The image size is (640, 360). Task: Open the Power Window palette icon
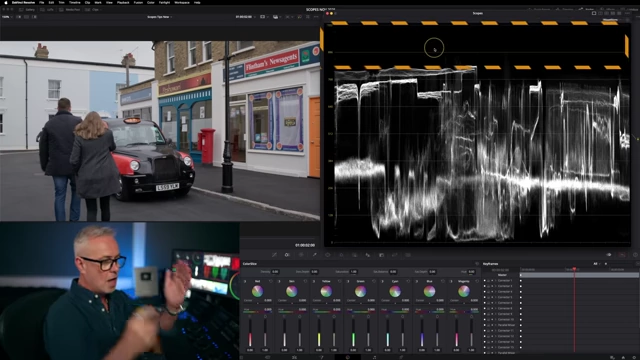(328, 255)
